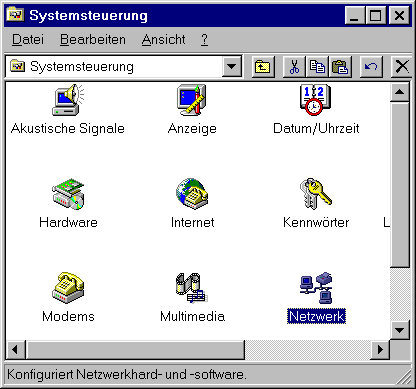The height and width of the screenshot is (389, 416).
Task: Click the horizontal scrollbar thumb
Action: point(135,350)
